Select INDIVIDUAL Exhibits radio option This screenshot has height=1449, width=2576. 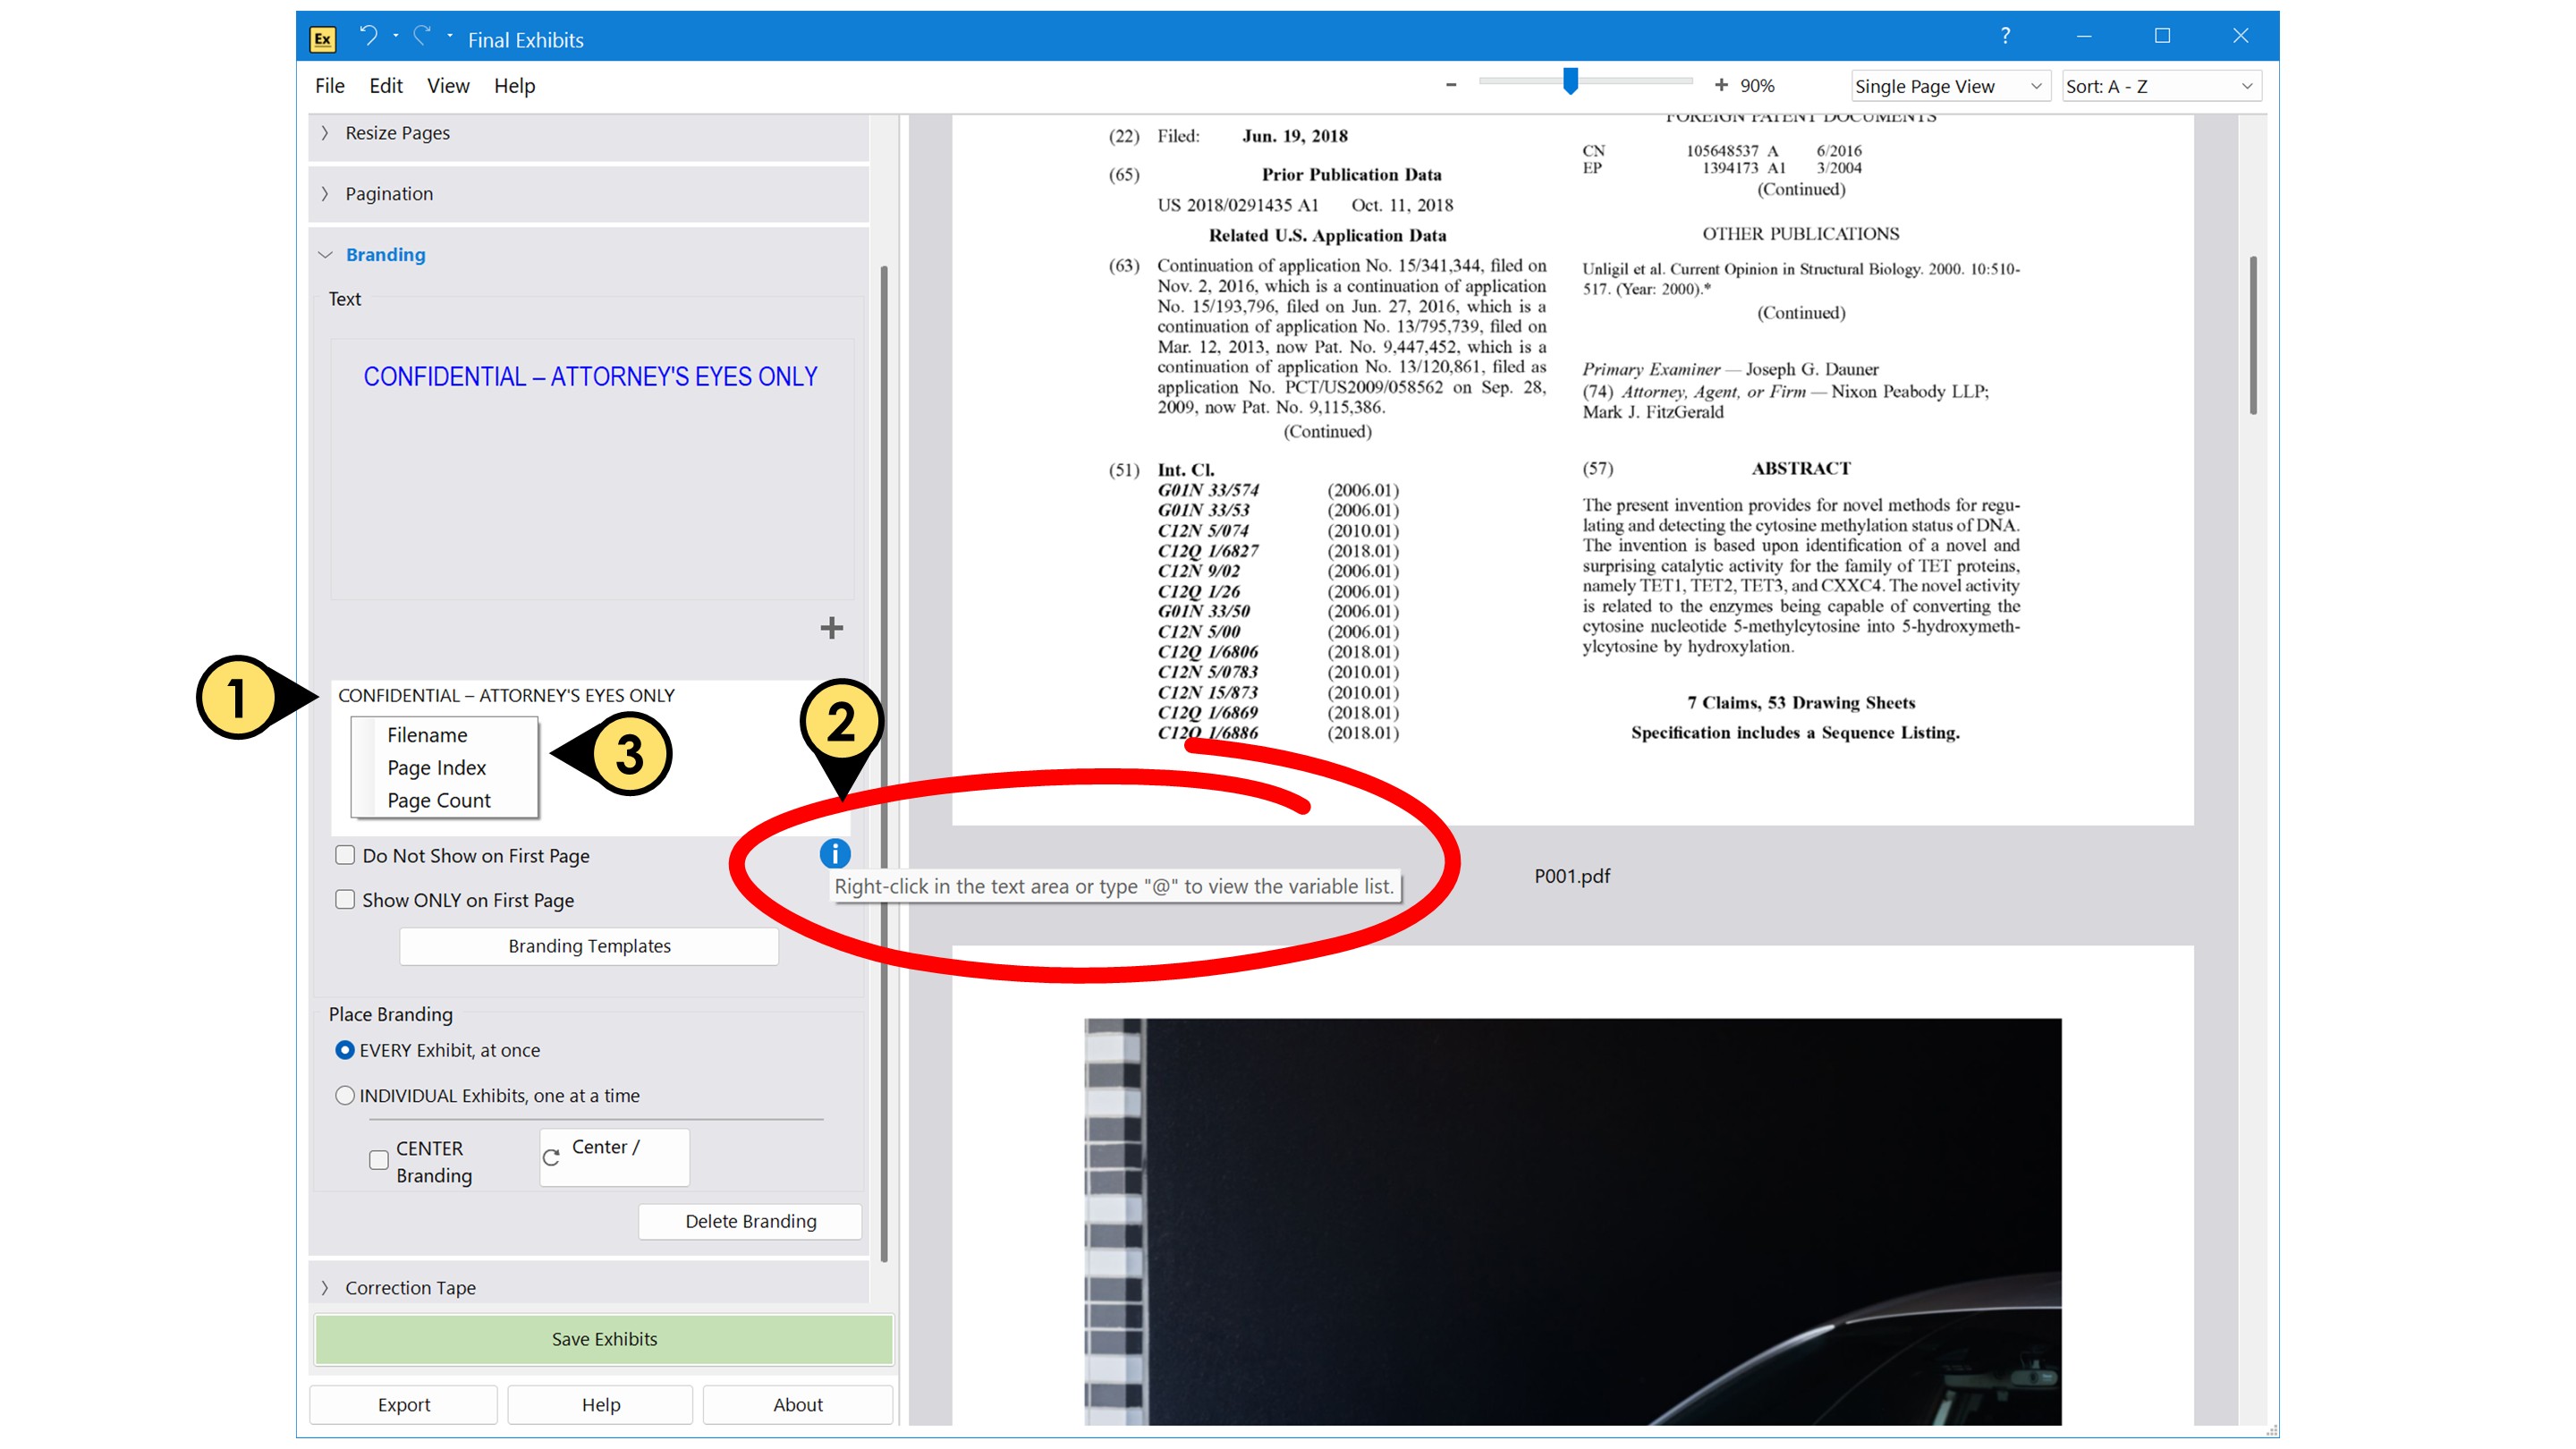tap(345, 1095)
